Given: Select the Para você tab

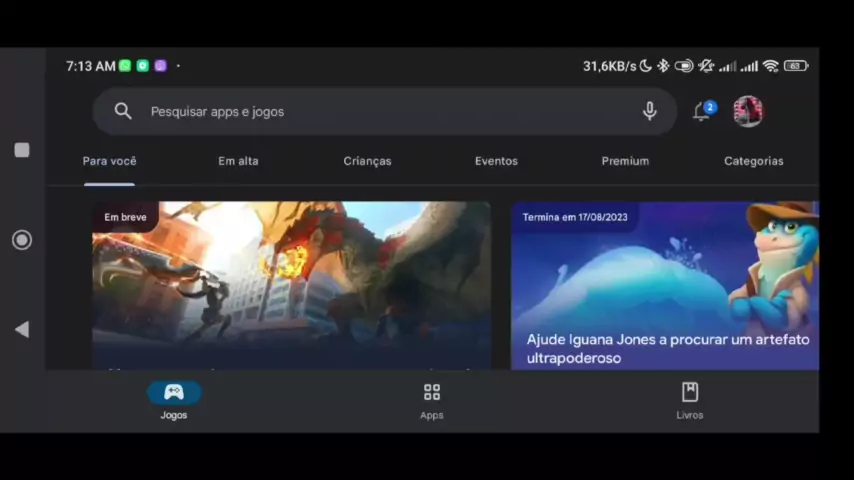Looking at the screenshot, I should click(109, 161).
